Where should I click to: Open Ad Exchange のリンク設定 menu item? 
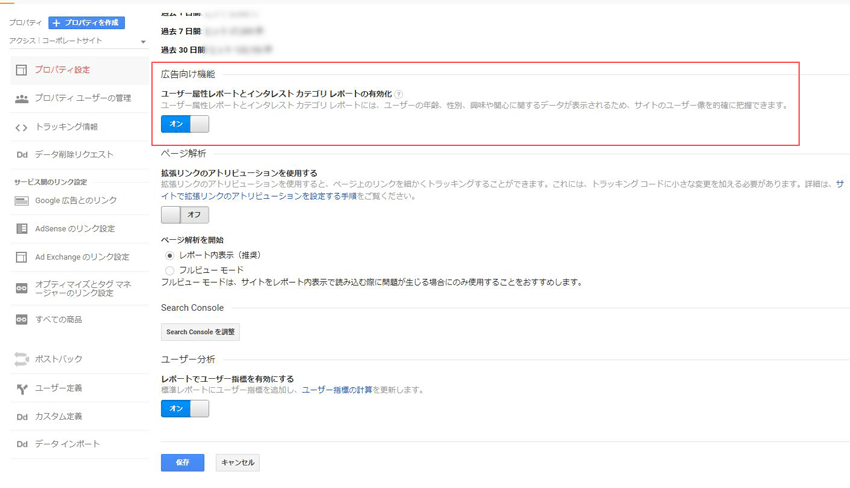79,257
